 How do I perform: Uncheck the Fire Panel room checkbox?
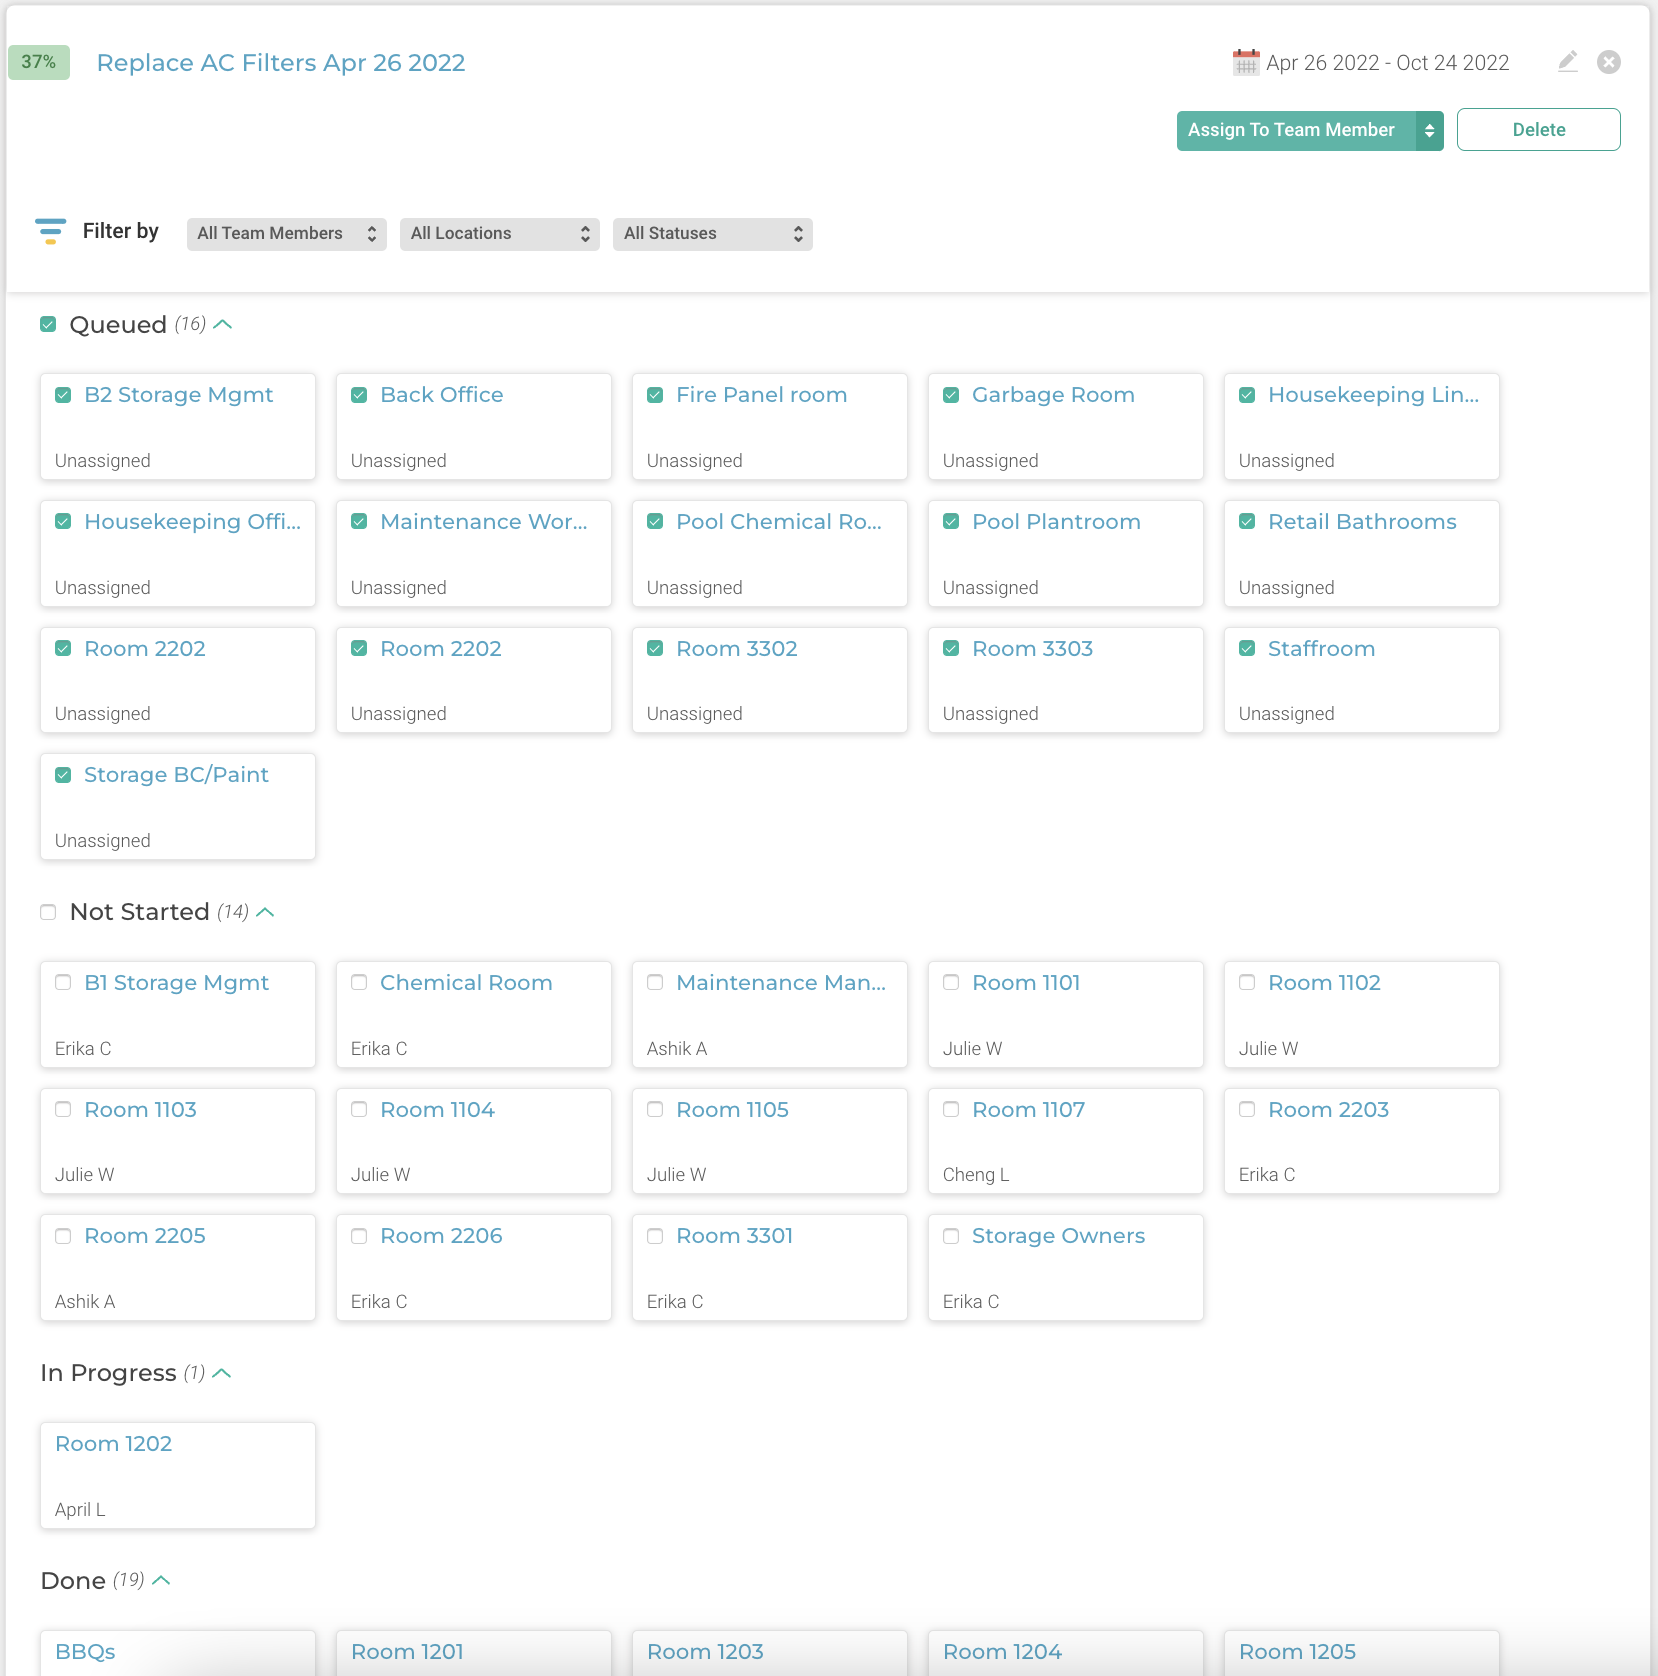click(655, 395)
